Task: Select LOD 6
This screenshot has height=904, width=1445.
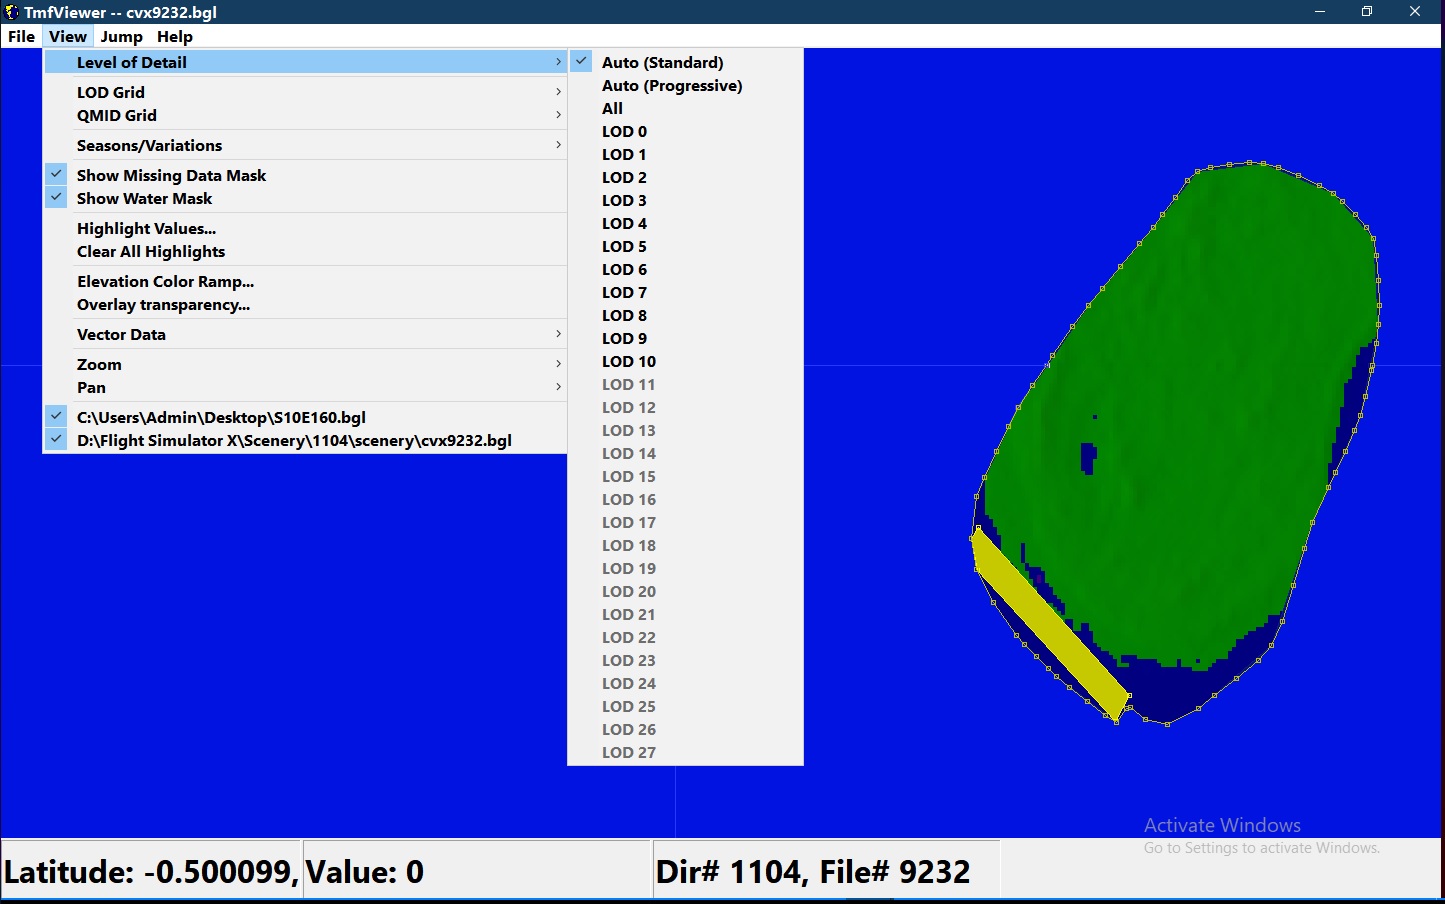Action: 685,269
